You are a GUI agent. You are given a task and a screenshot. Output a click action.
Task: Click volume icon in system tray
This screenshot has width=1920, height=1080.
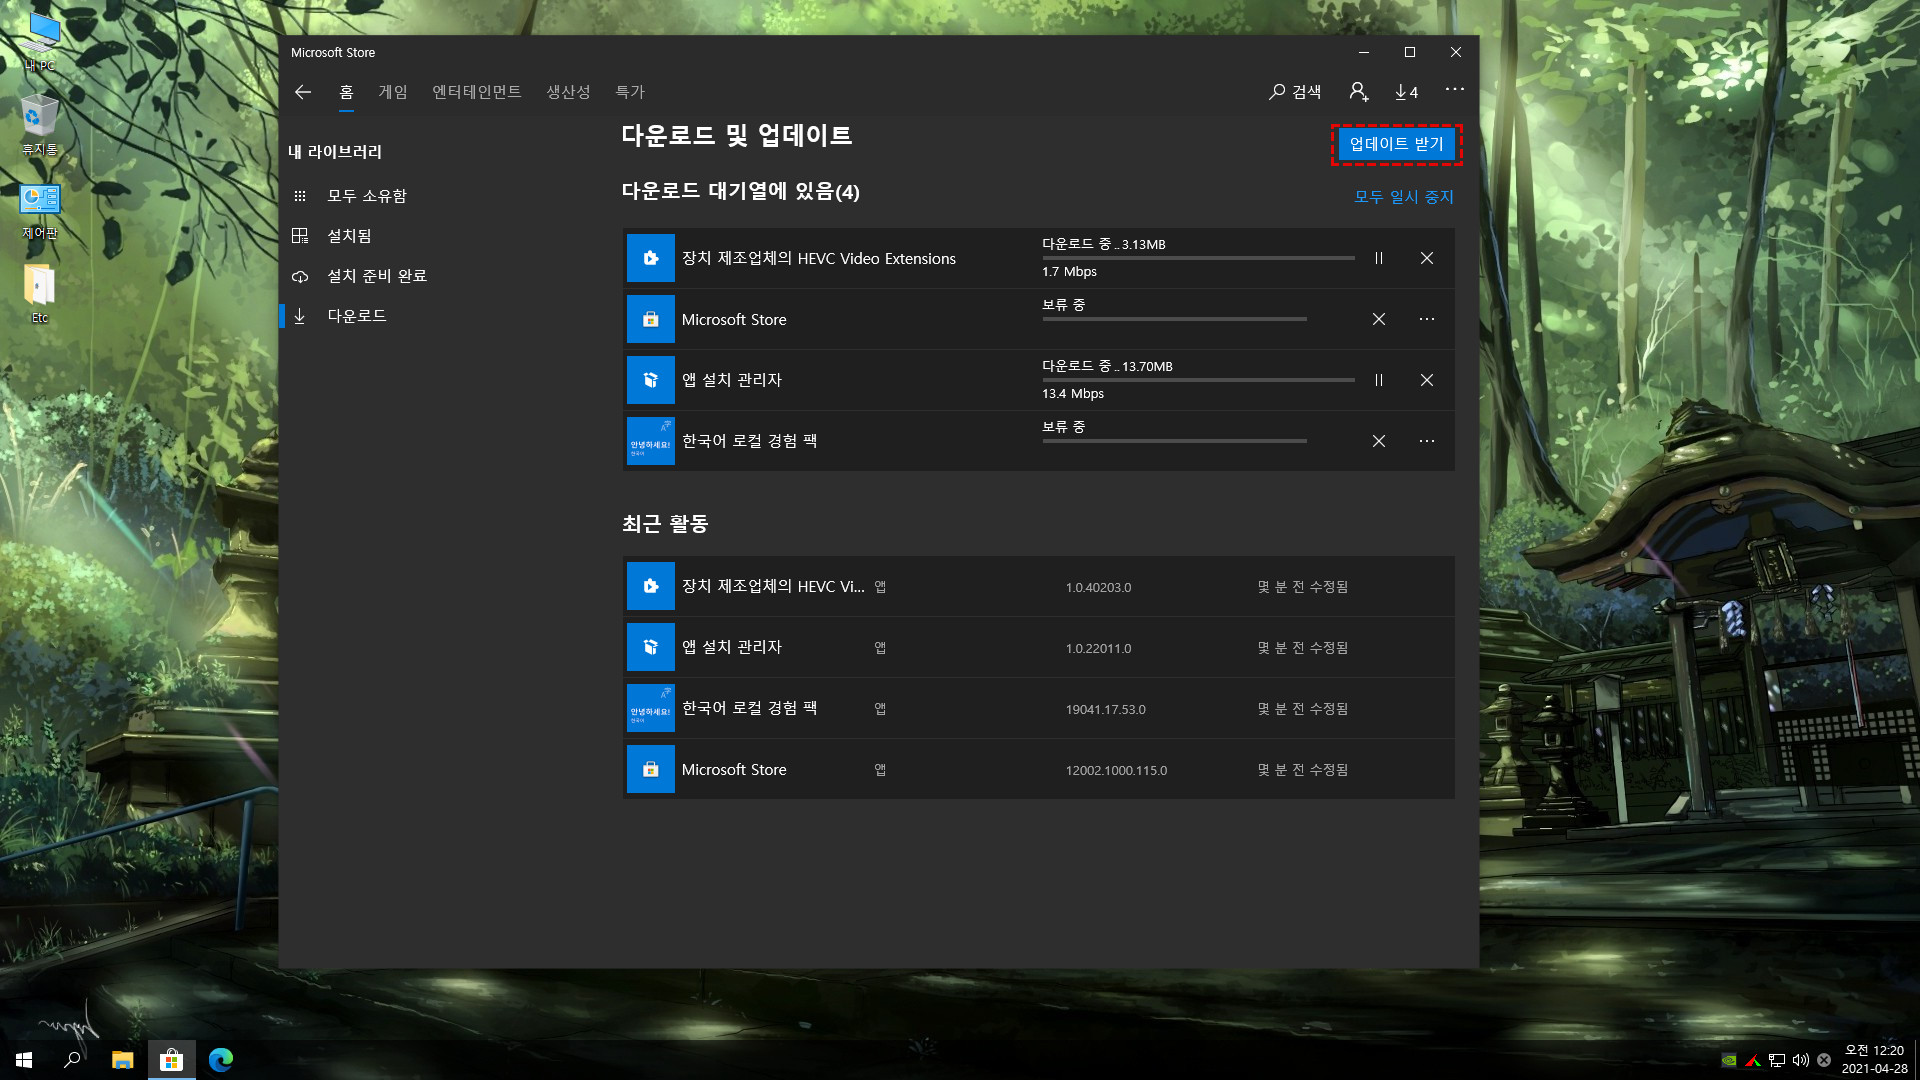coord(1800,1060)
